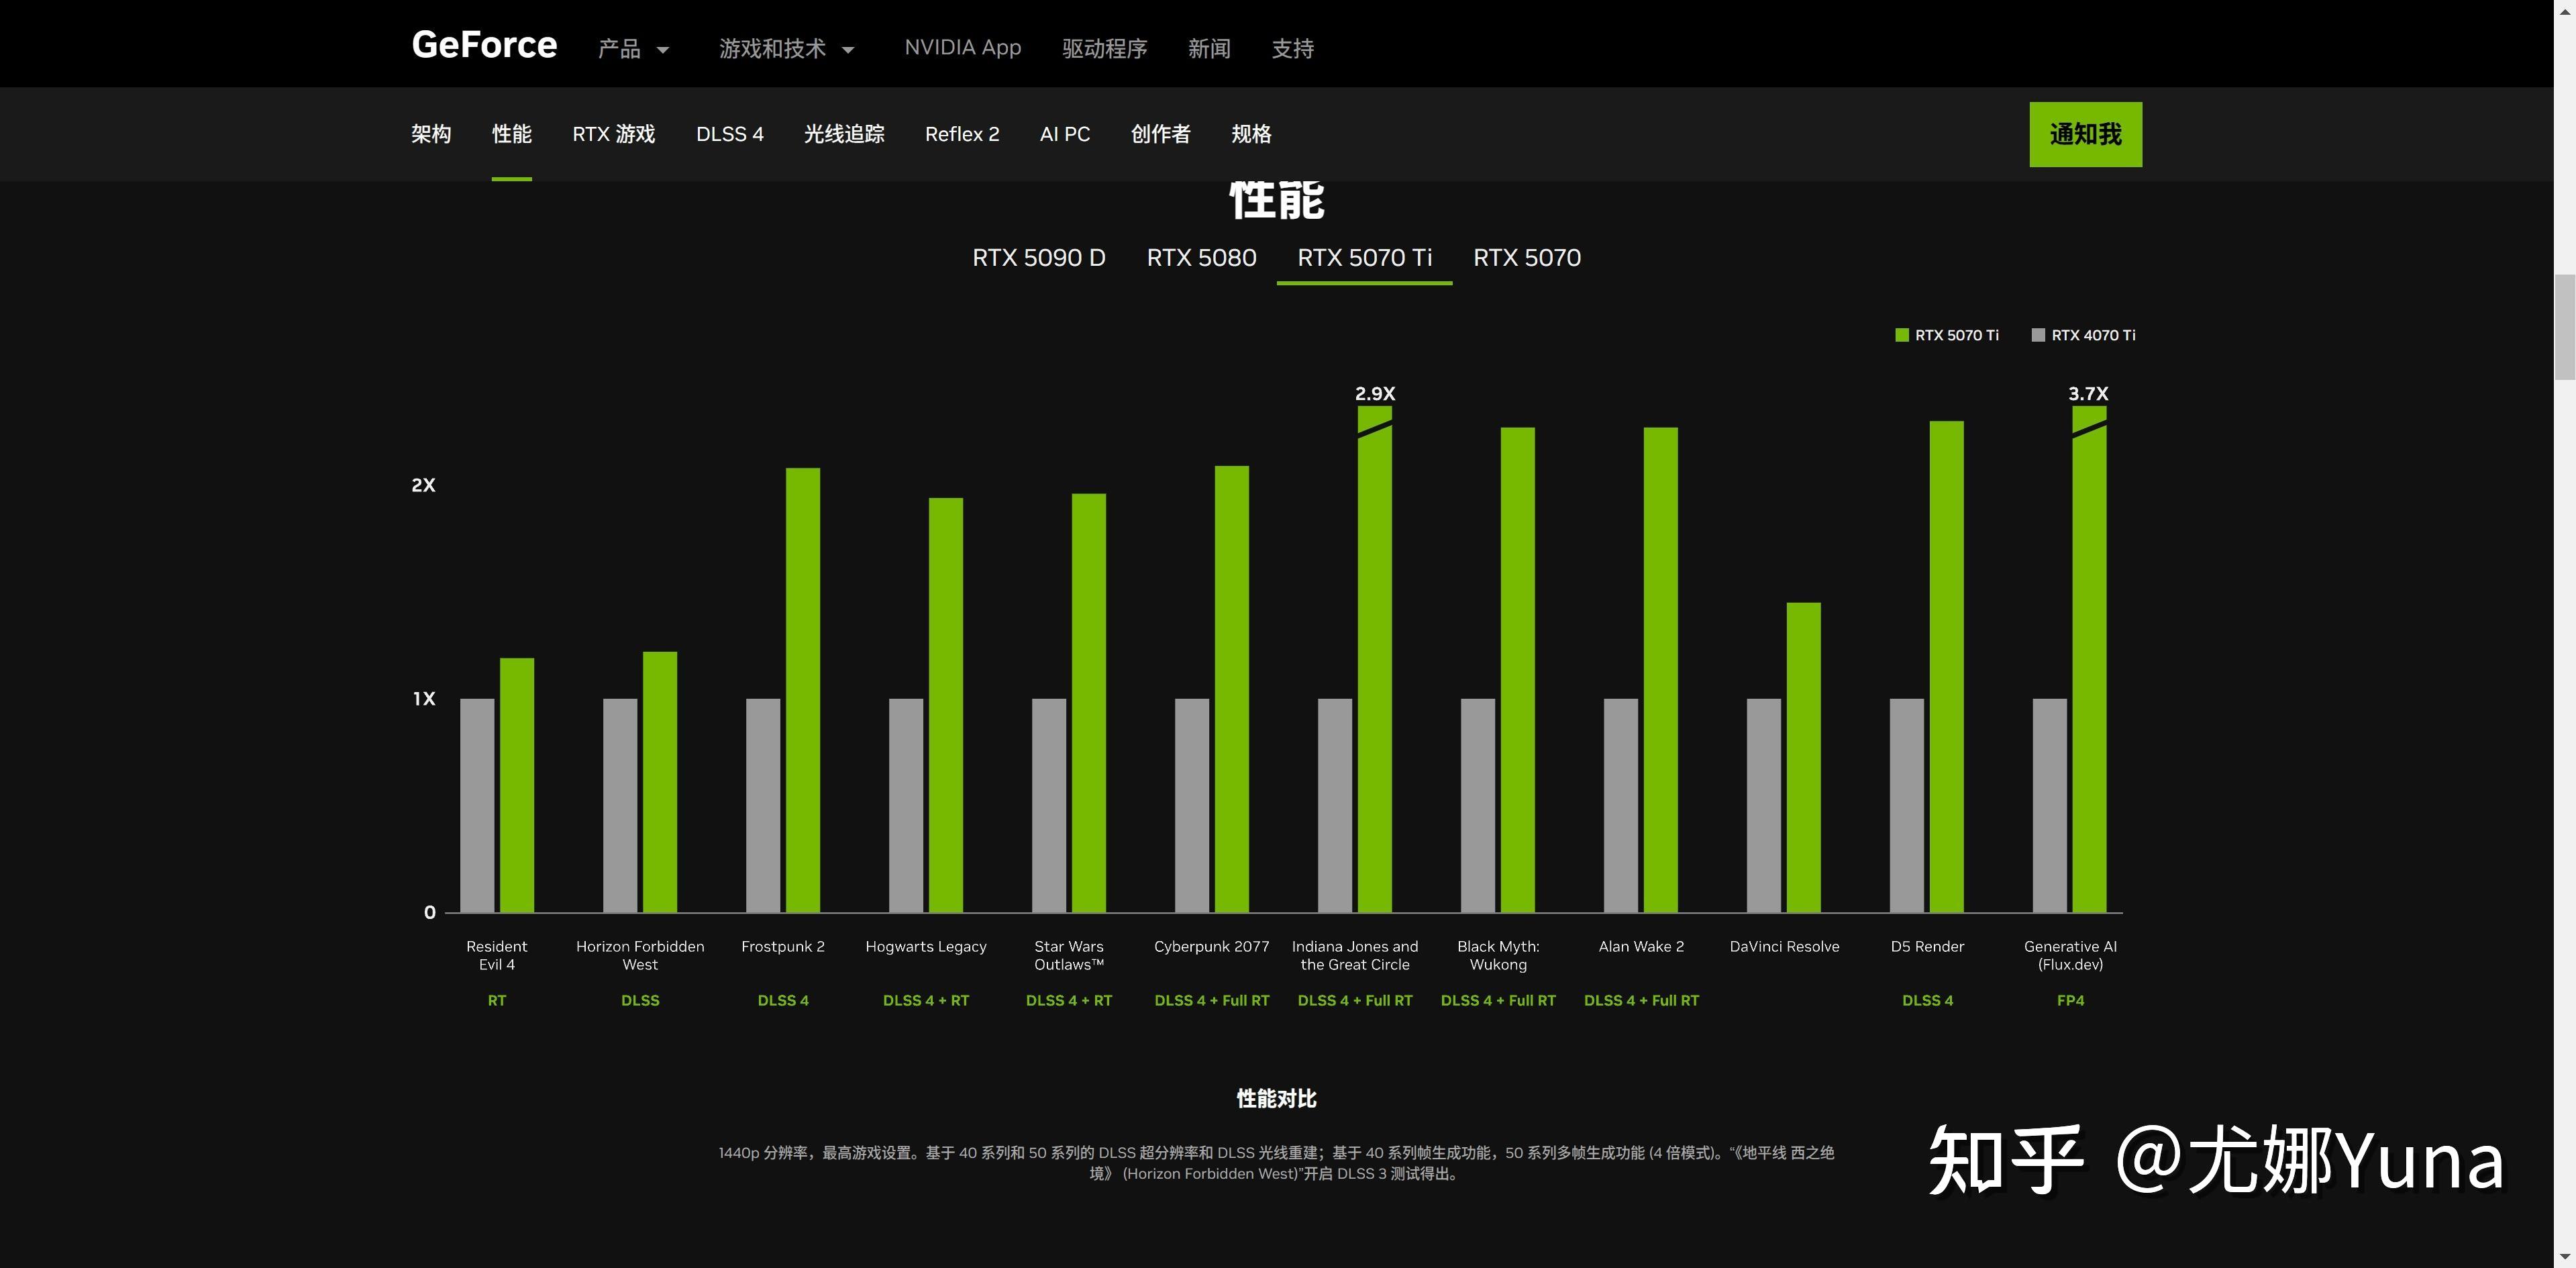Click the scrollbar down arrow
This screenshot has width=2576, height=1268.
[x=2565, y=1257]
